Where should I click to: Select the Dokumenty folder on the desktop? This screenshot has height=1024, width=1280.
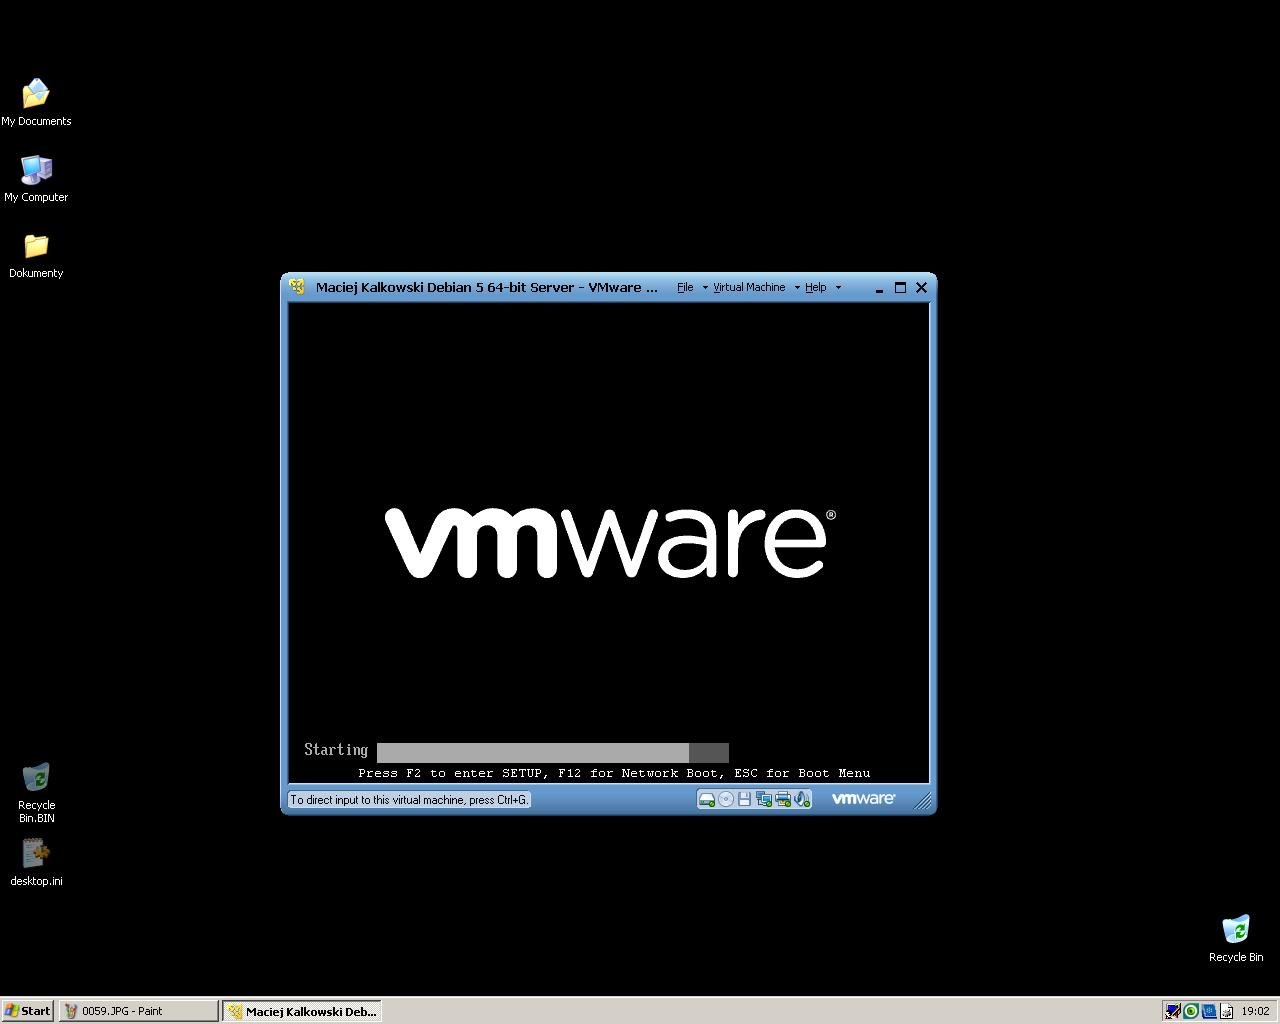point(36,256)
